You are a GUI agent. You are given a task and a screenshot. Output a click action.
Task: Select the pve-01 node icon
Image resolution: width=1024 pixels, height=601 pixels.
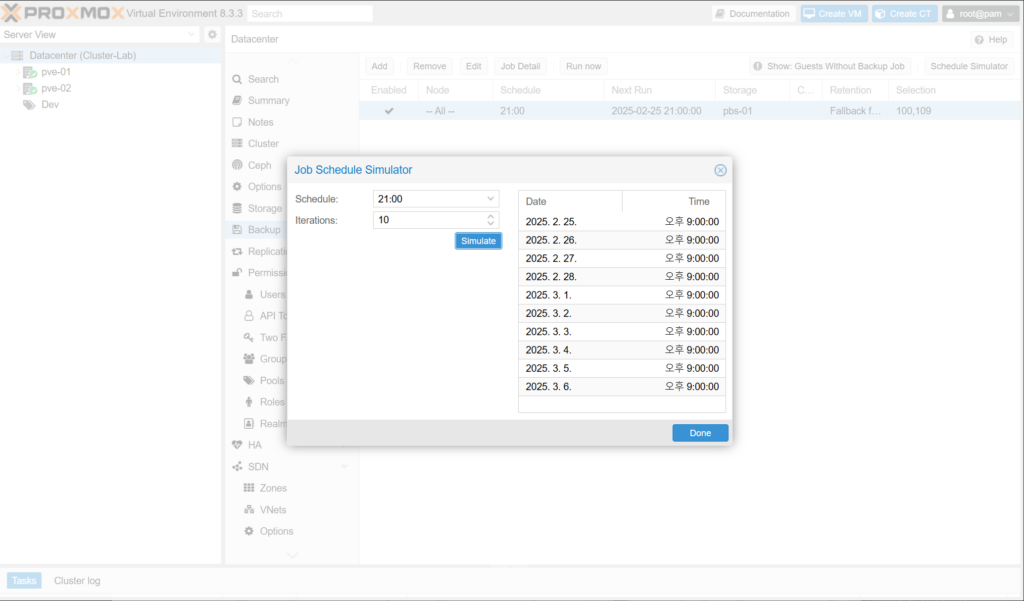point(30,72)
